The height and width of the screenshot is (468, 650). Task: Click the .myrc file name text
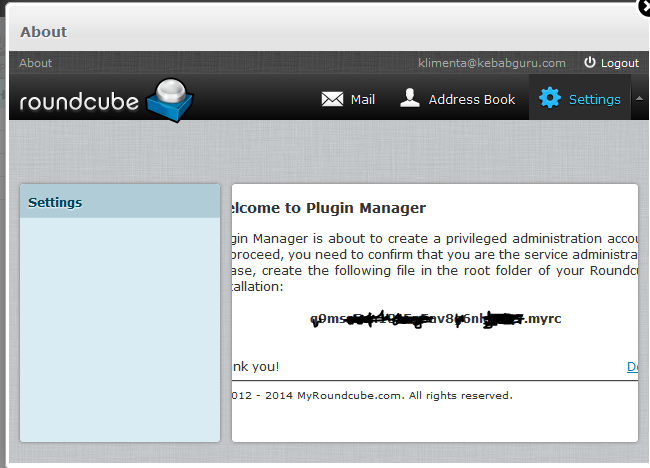click(x=436, y=318)
